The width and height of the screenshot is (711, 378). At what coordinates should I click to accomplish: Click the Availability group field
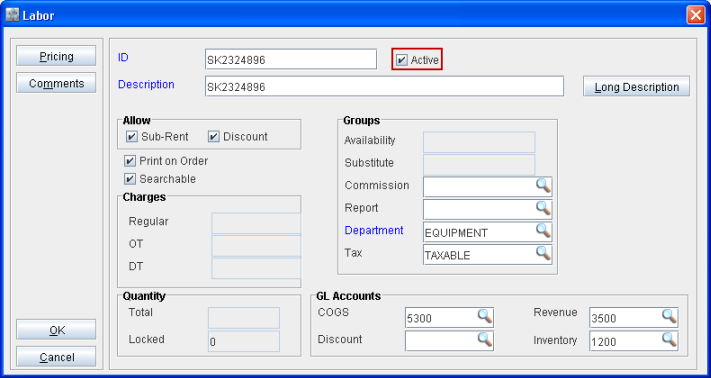[479, 142]
